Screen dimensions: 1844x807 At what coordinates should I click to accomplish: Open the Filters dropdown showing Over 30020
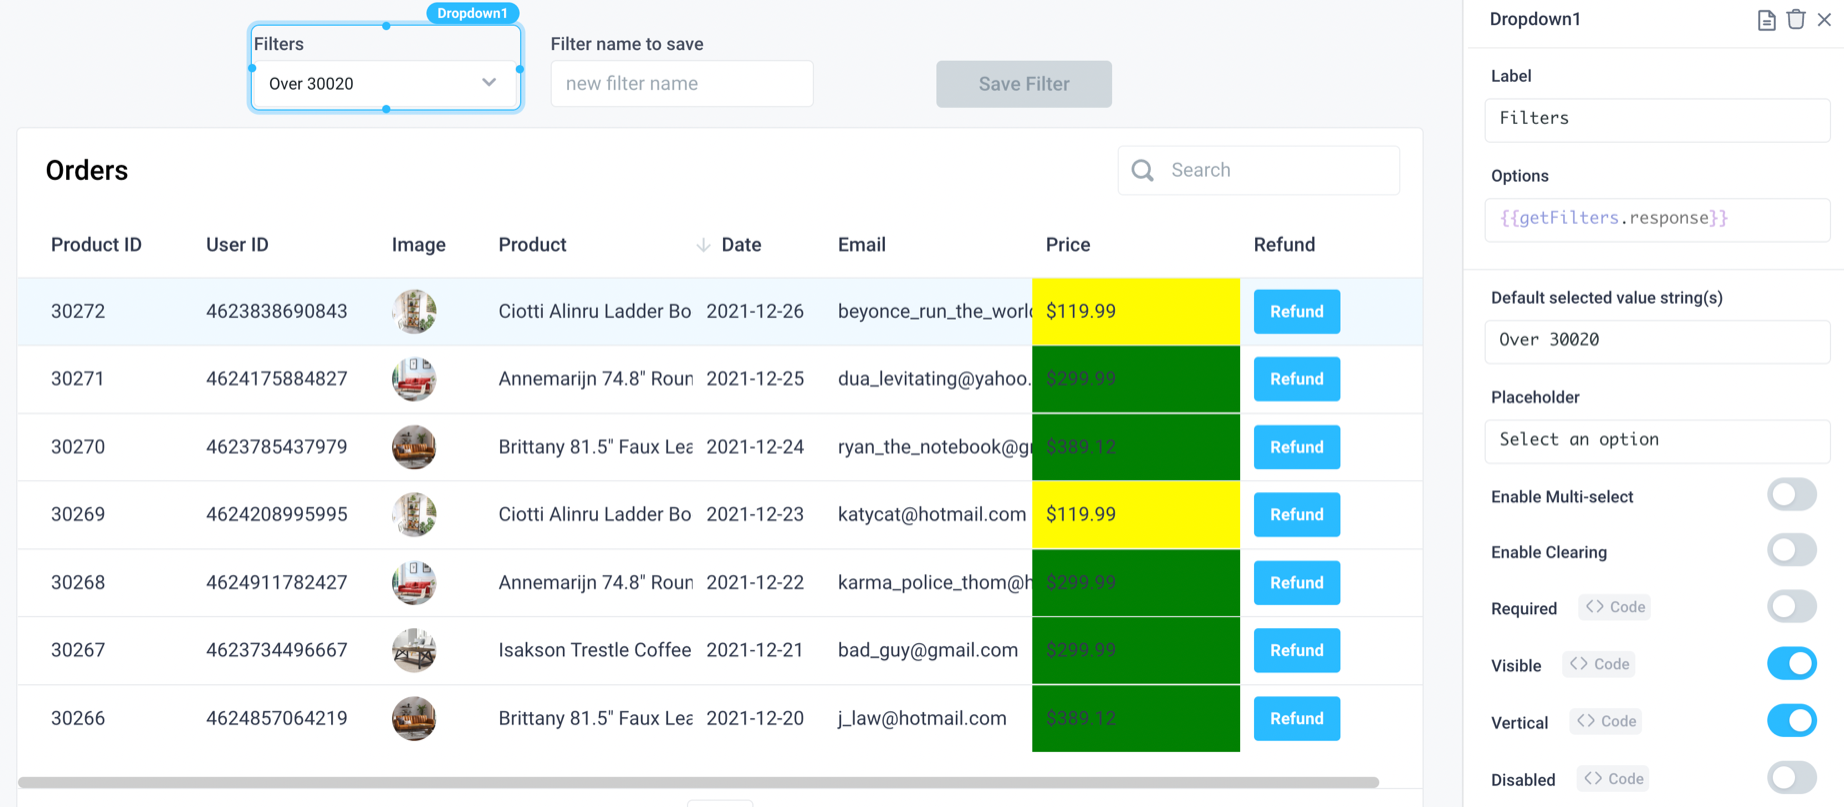coord(385,84)
